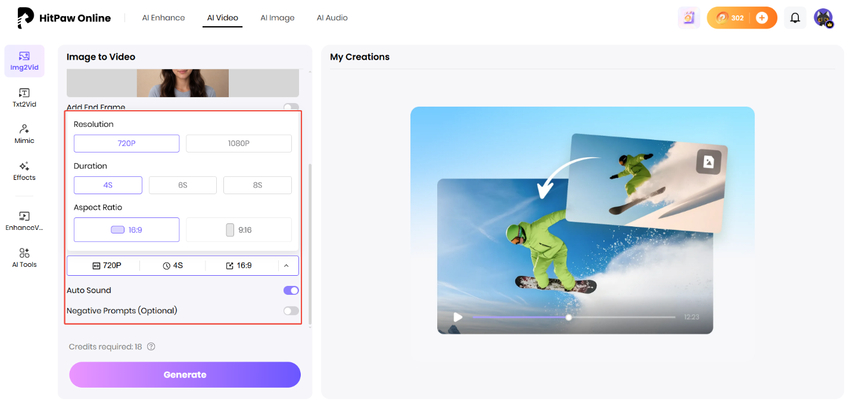Select 9:16 aspect ratio
This screenshot has width=853, height=408.
[239, 230]
